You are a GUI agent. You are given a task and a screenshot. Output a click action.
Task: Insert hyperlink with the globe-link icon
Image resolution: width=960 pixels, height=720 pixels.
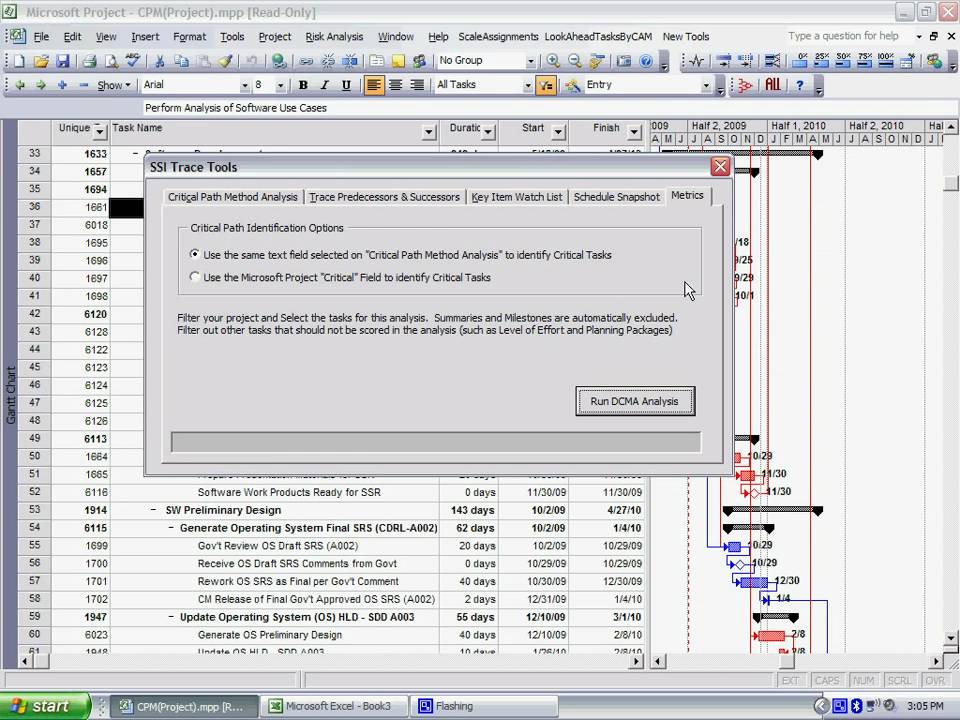tap(279, 61)
